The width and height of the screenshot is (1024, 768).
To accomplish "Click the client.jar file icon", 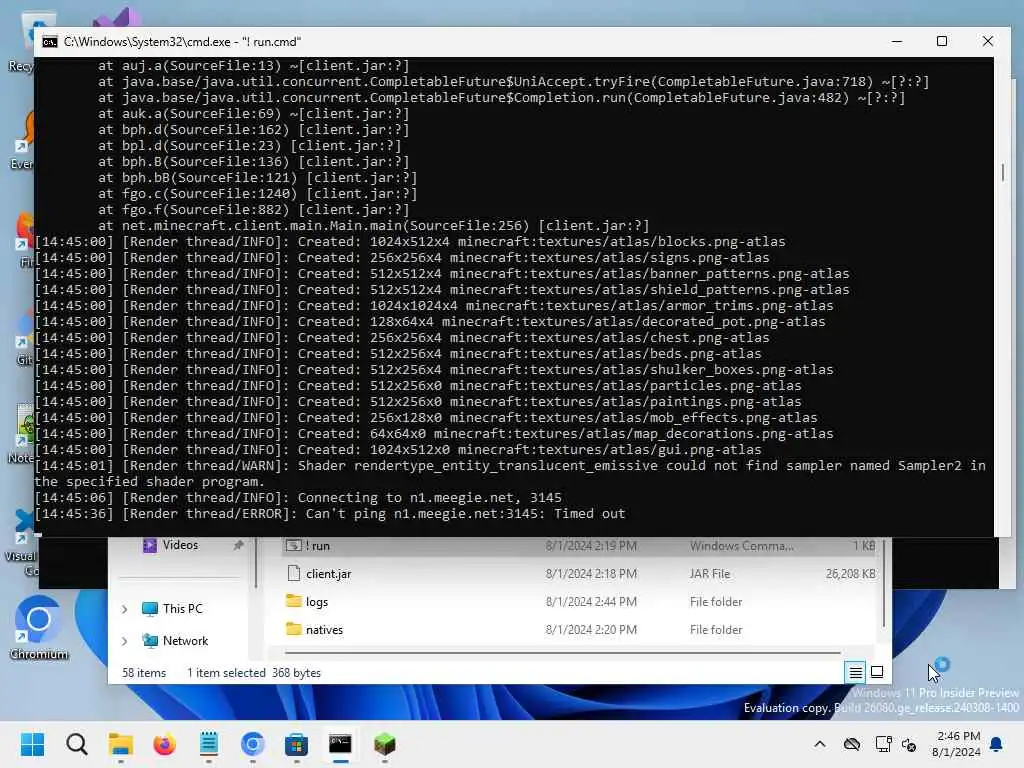I will pos(294,573).
